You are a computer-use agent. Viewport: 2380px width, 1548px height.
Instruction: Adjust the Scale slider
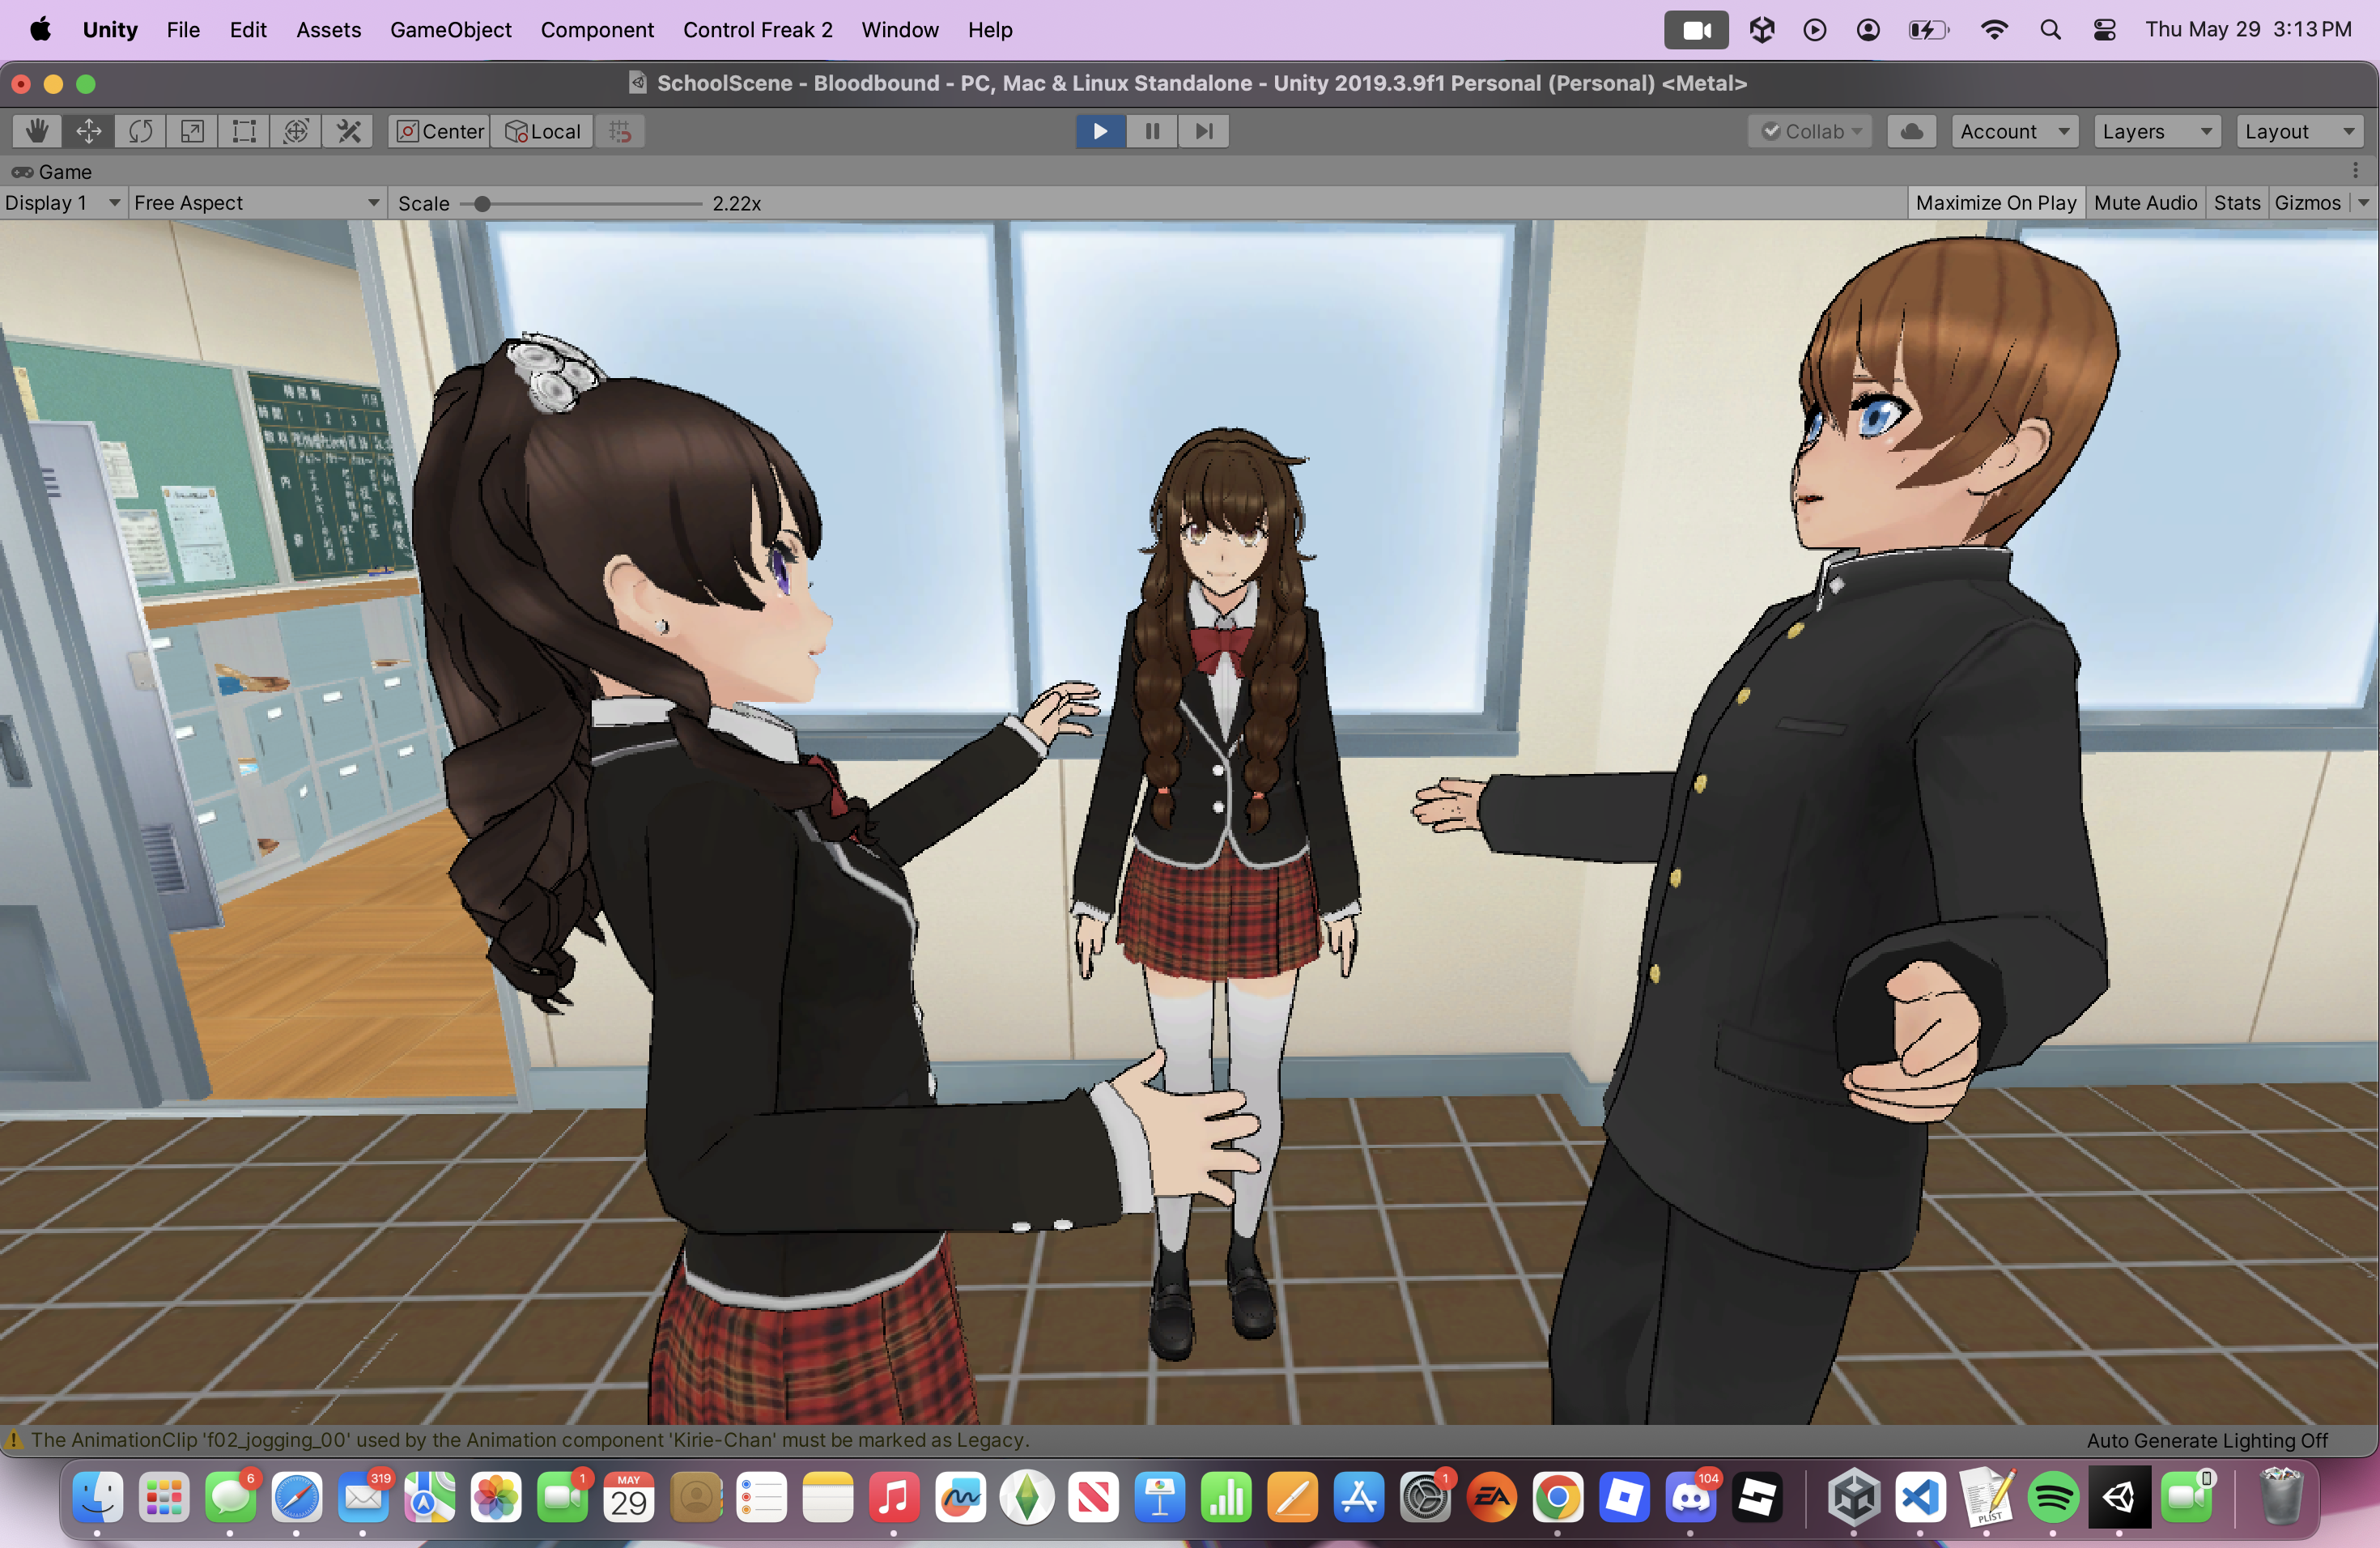click(x=580, y=204)
